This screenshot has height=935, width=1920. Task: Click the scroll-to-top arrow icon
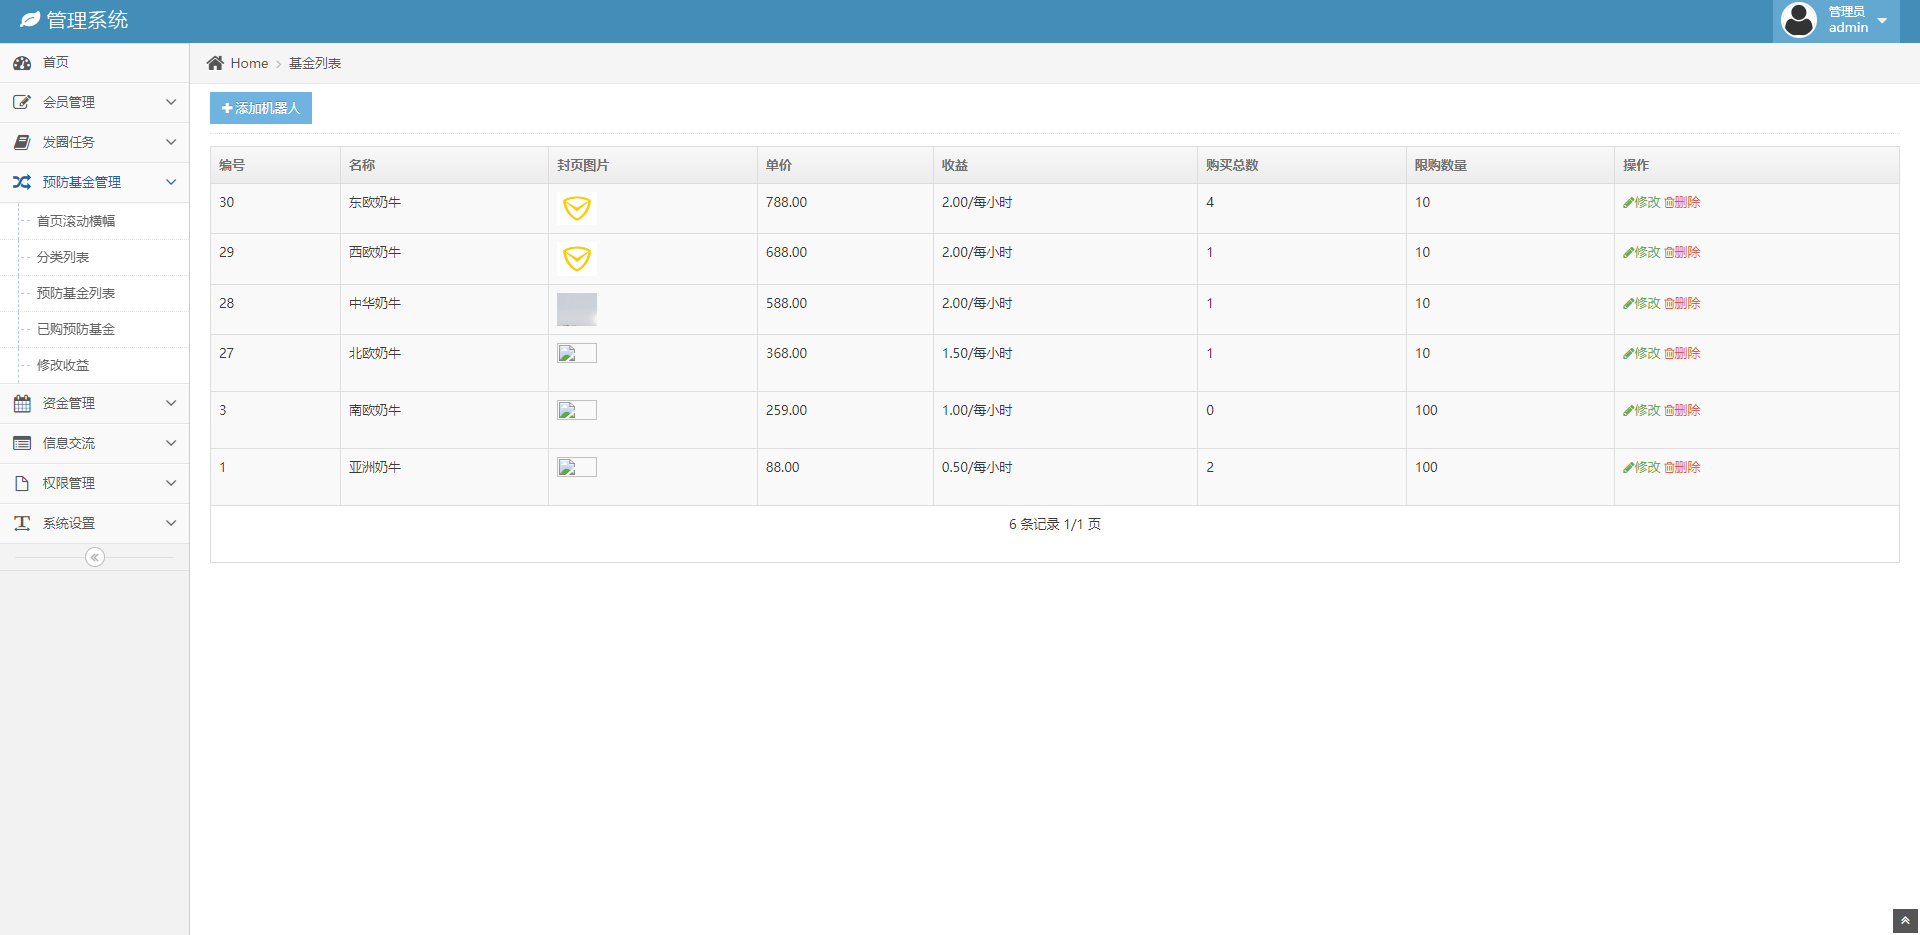click(1905, 921)
